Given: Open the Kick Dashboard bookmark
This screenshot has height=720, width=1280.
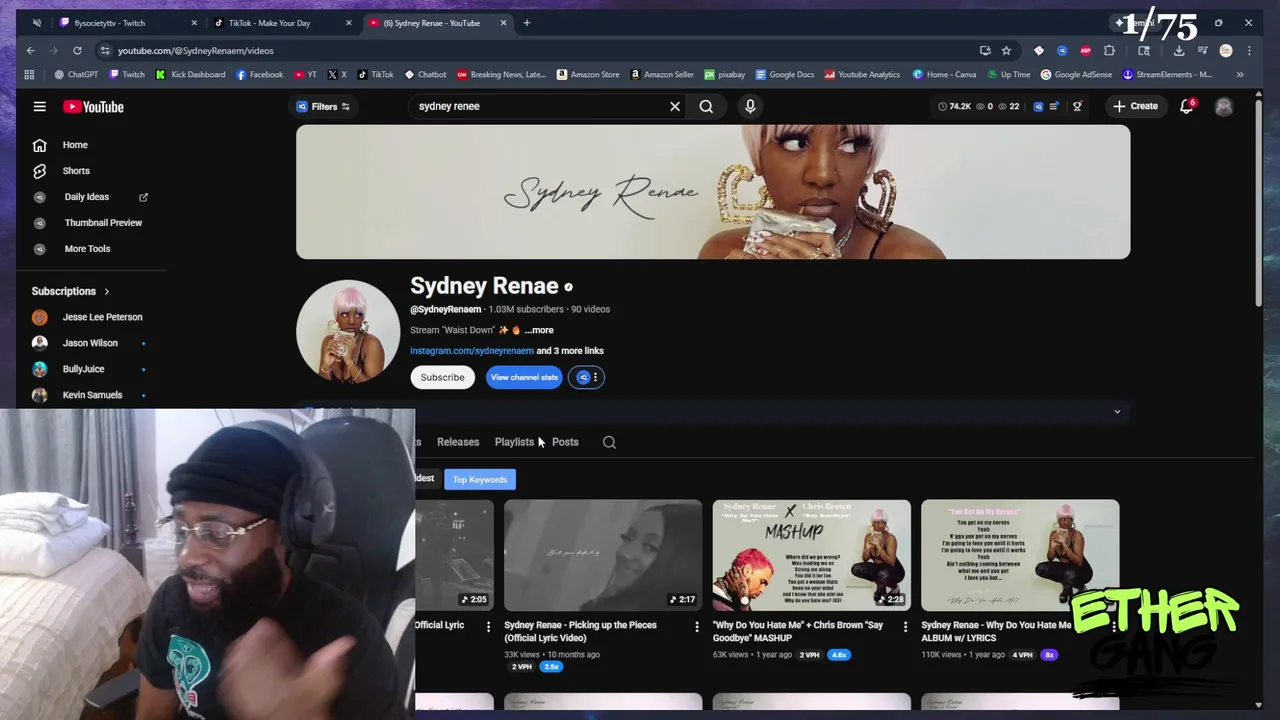Looking at the screenshot, I should click(190, 74).
